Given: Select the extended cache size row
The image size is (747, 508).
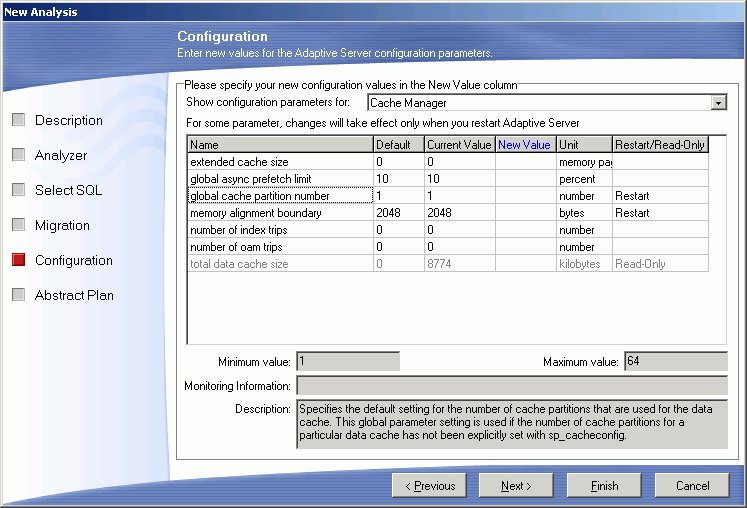Looking at the screenshot, I should [x=279, y=162].
